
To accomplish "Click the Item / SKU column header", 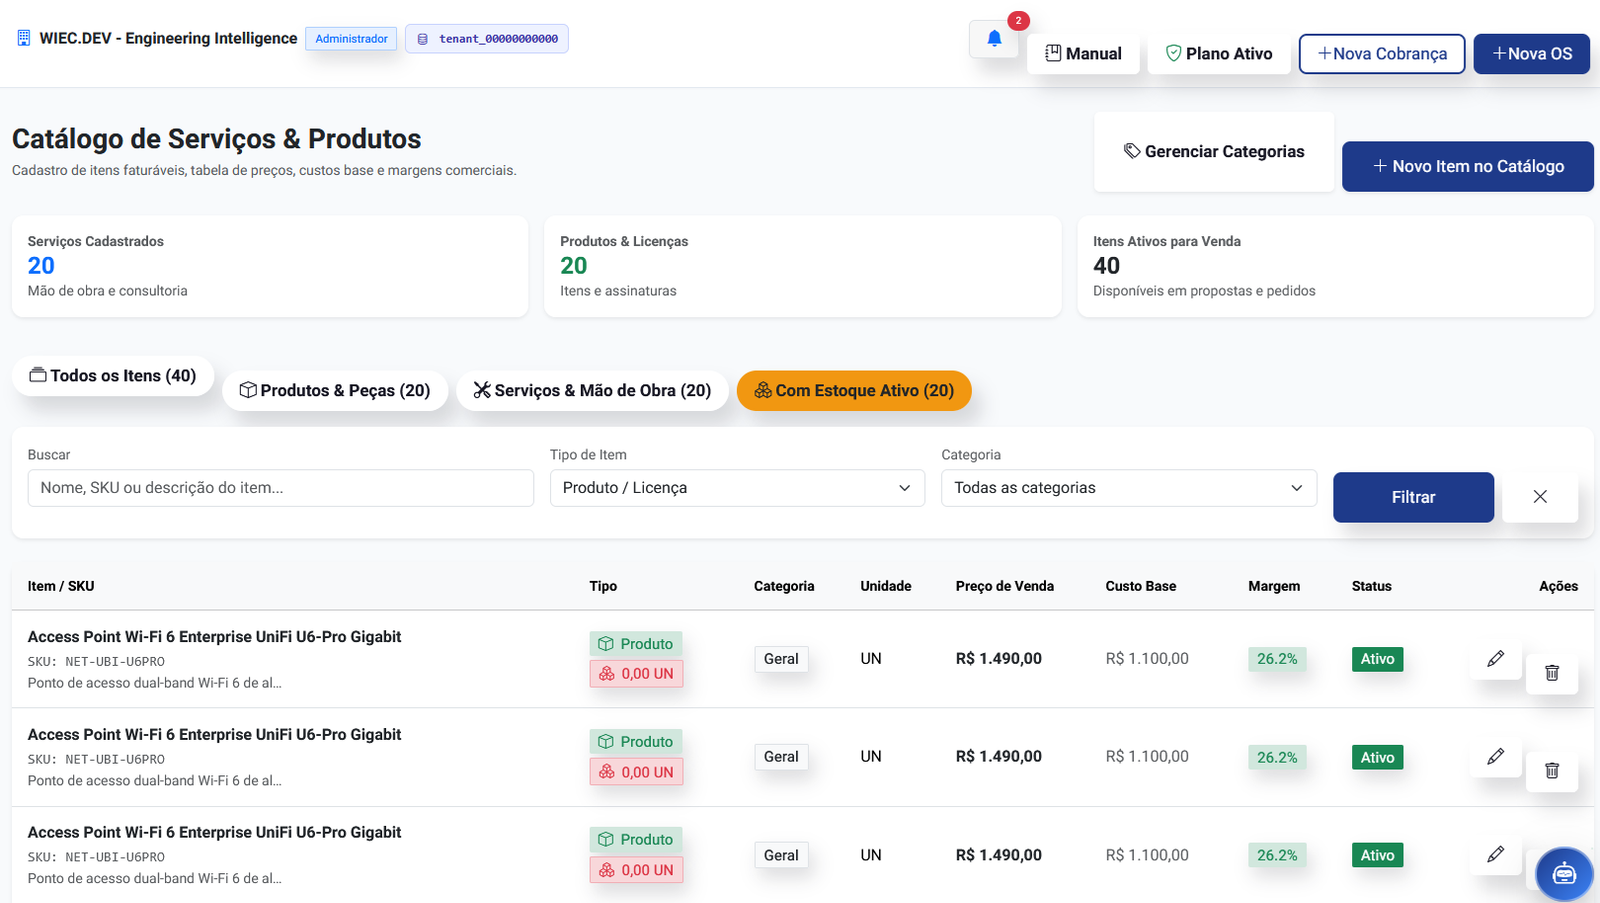I will (61, 586).
